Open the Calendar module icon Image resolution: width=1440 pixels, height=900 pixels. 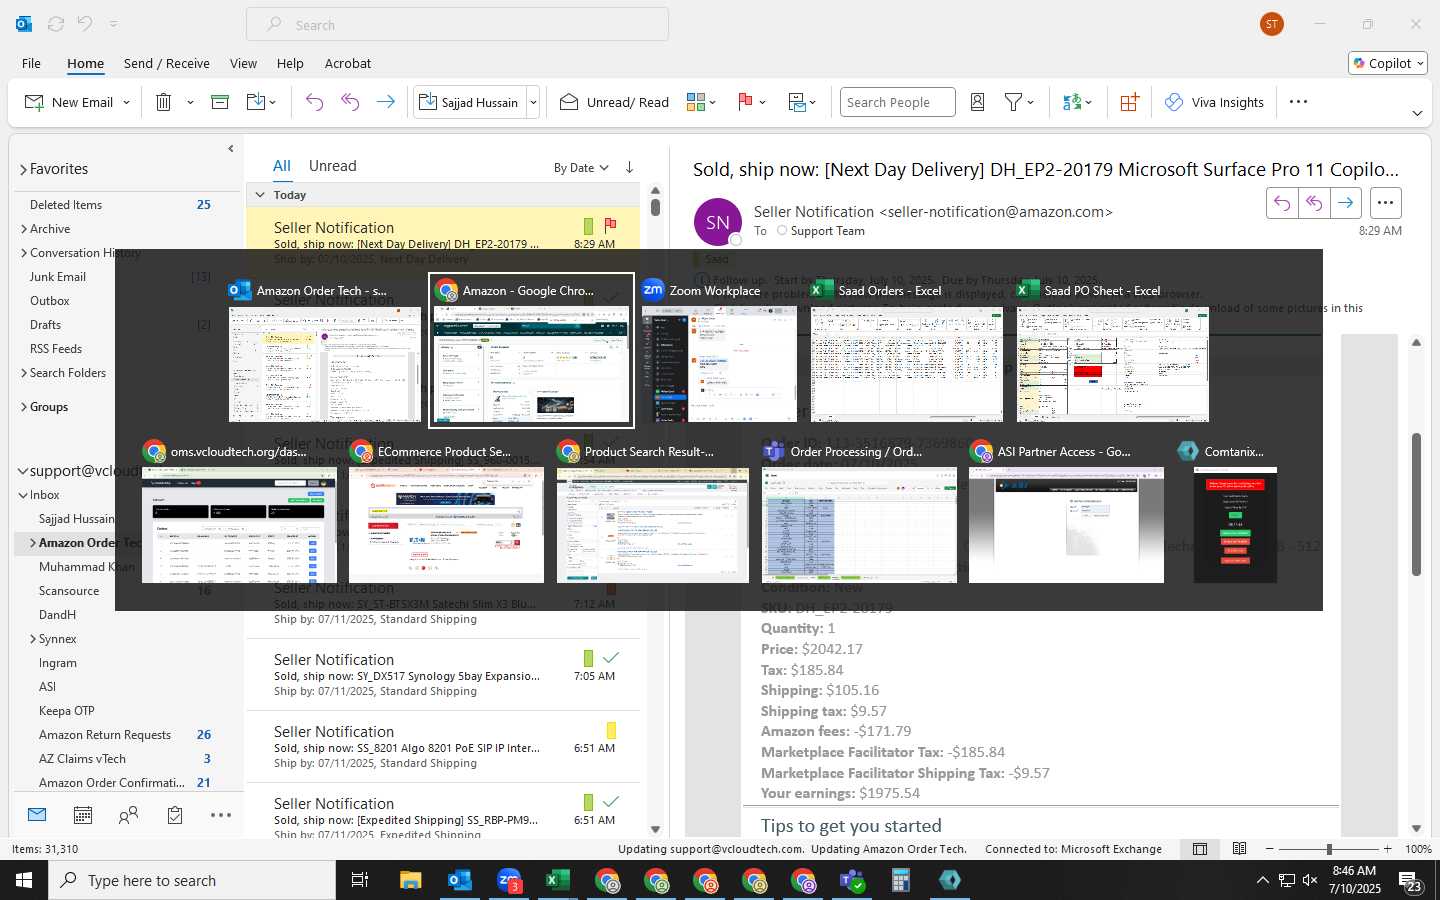(83, 815)
